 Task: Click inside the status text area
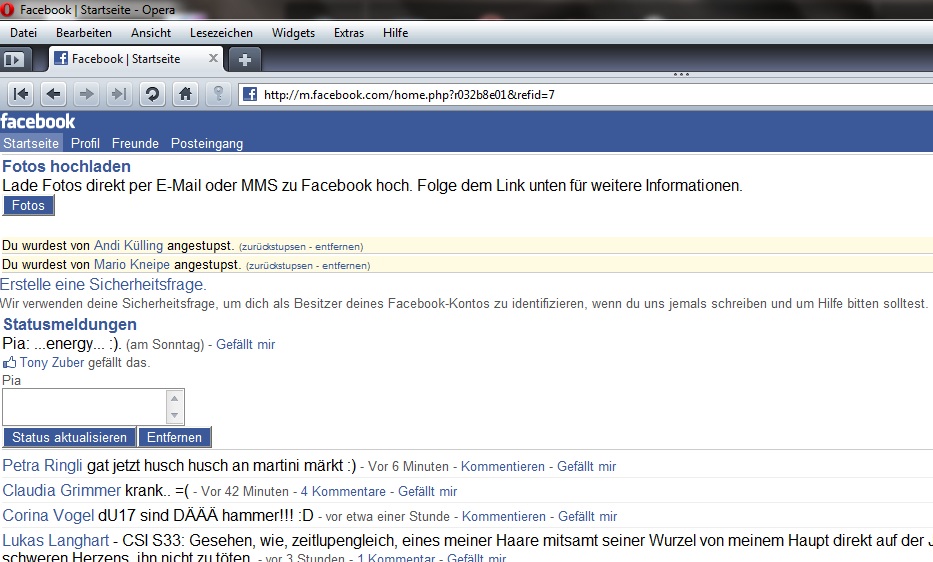point(84,407)
